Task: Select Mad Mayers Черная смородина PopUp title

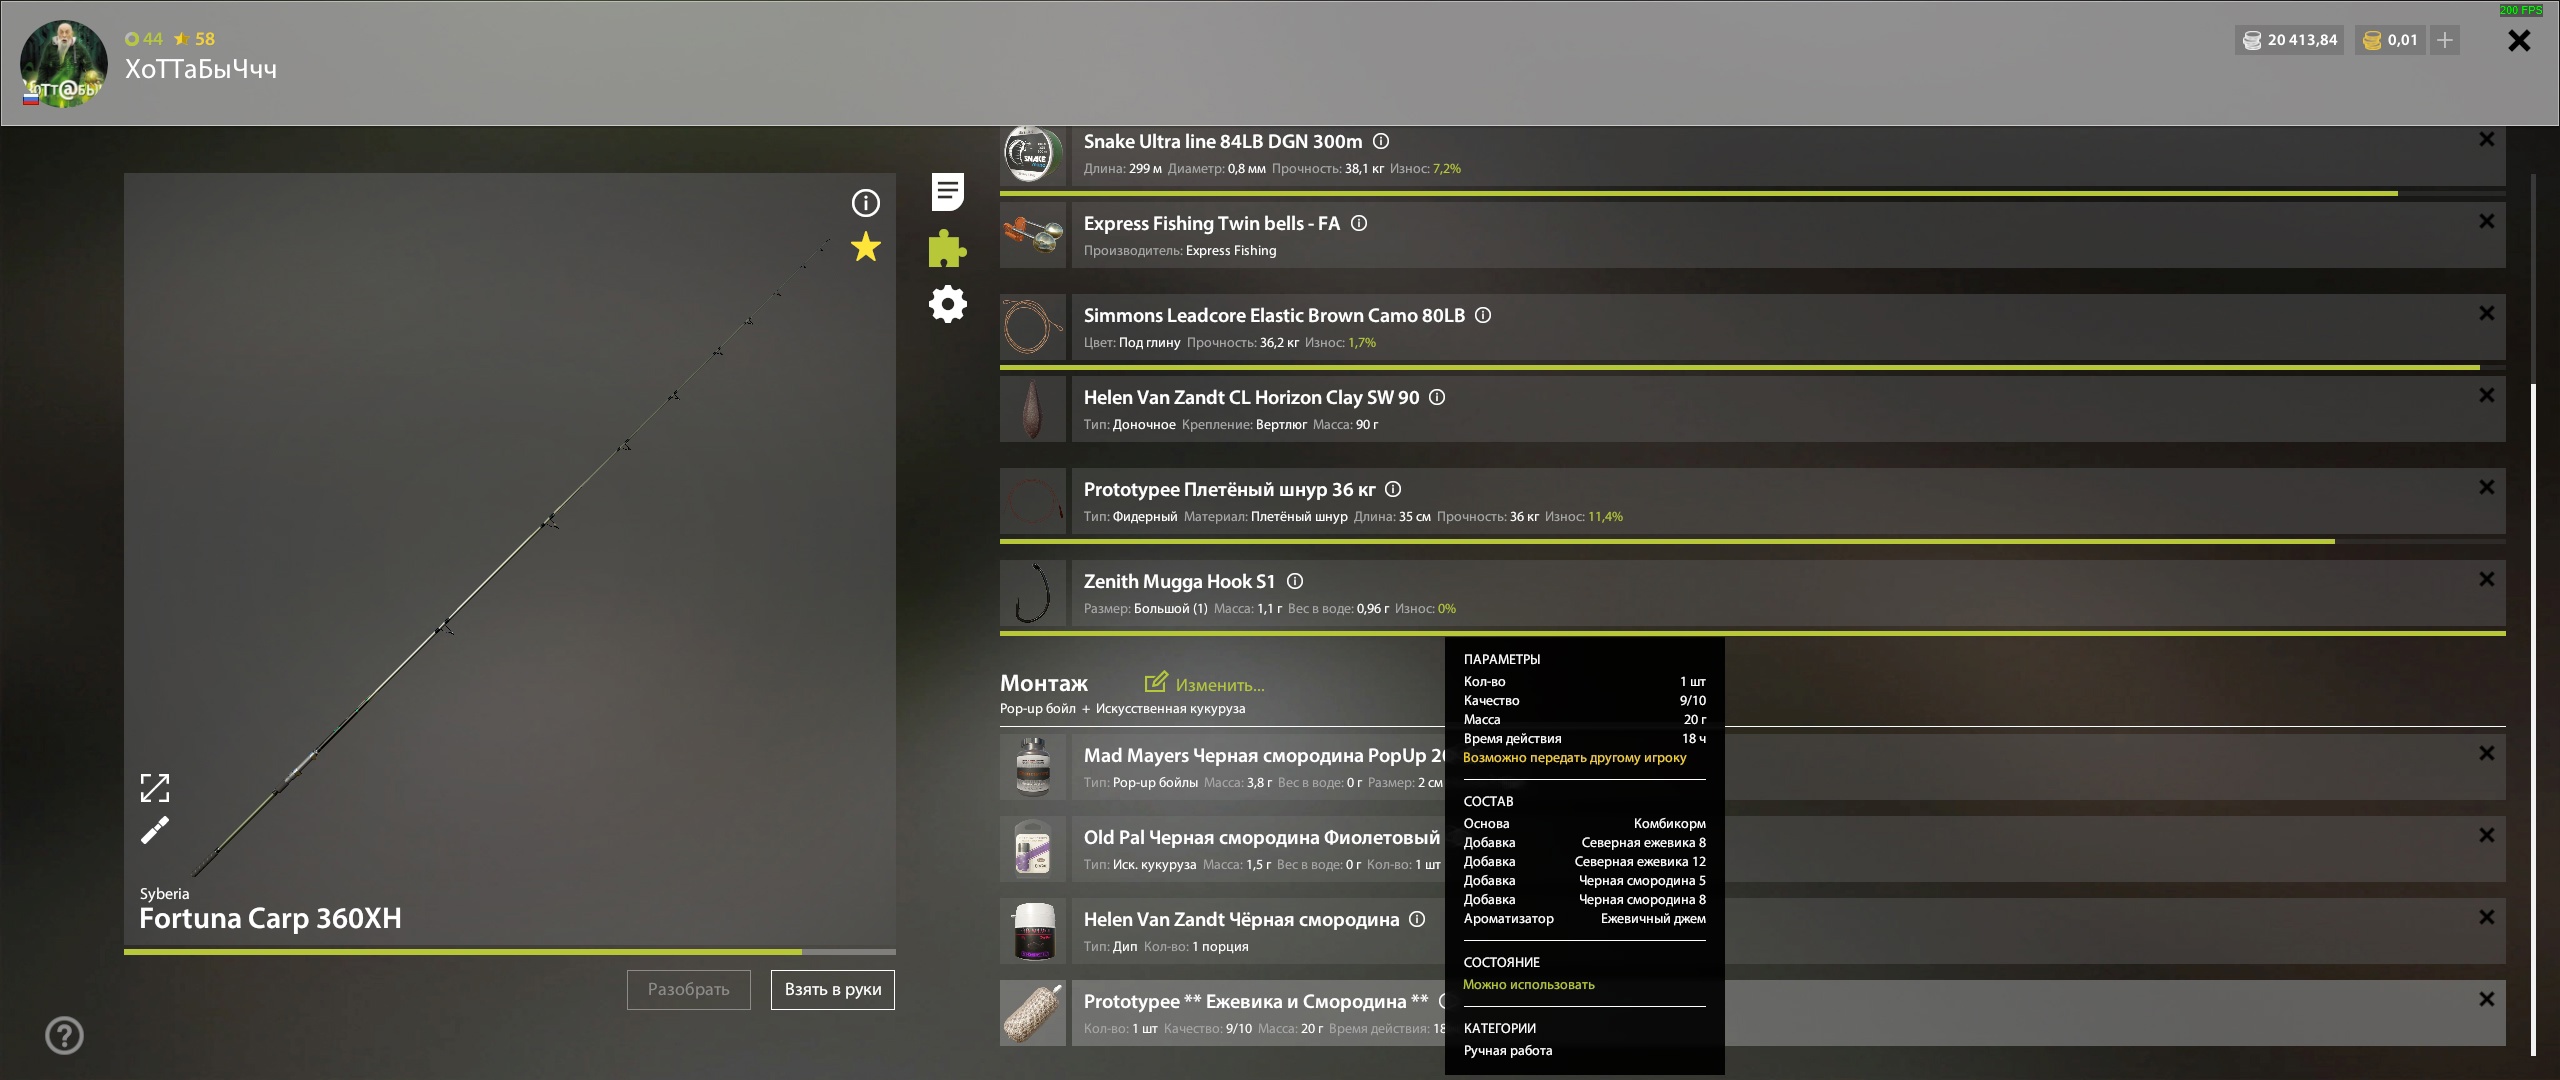Action: 1264,755
